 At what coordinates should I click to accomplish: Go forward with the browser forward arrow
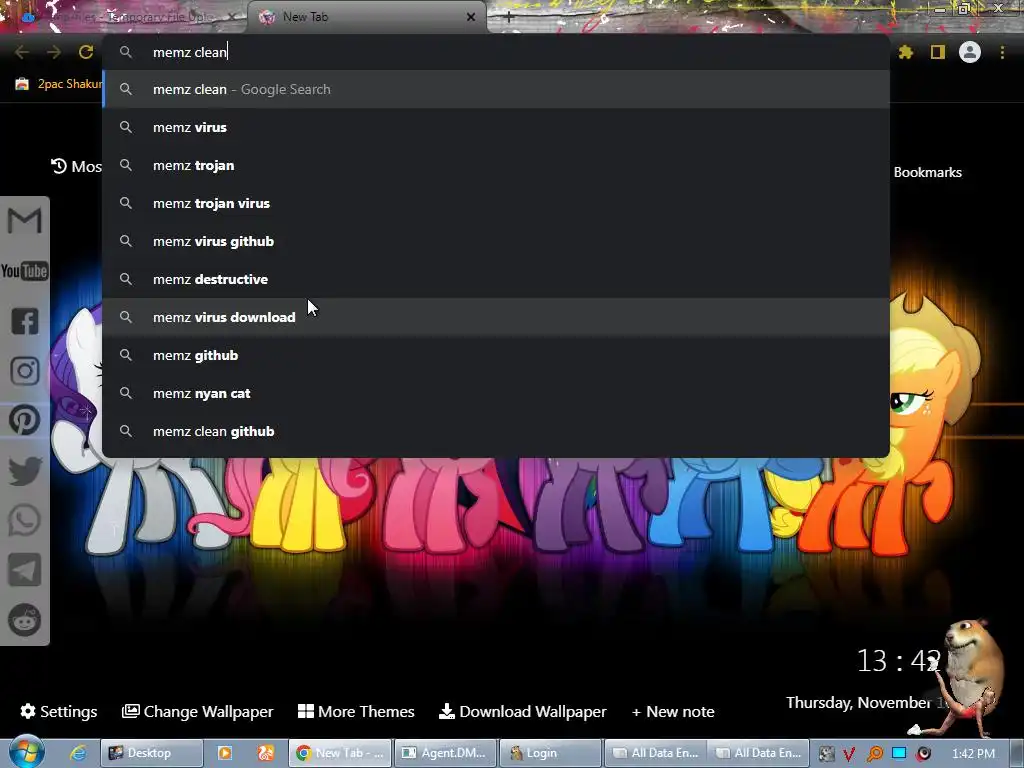(x=54, y=52)
